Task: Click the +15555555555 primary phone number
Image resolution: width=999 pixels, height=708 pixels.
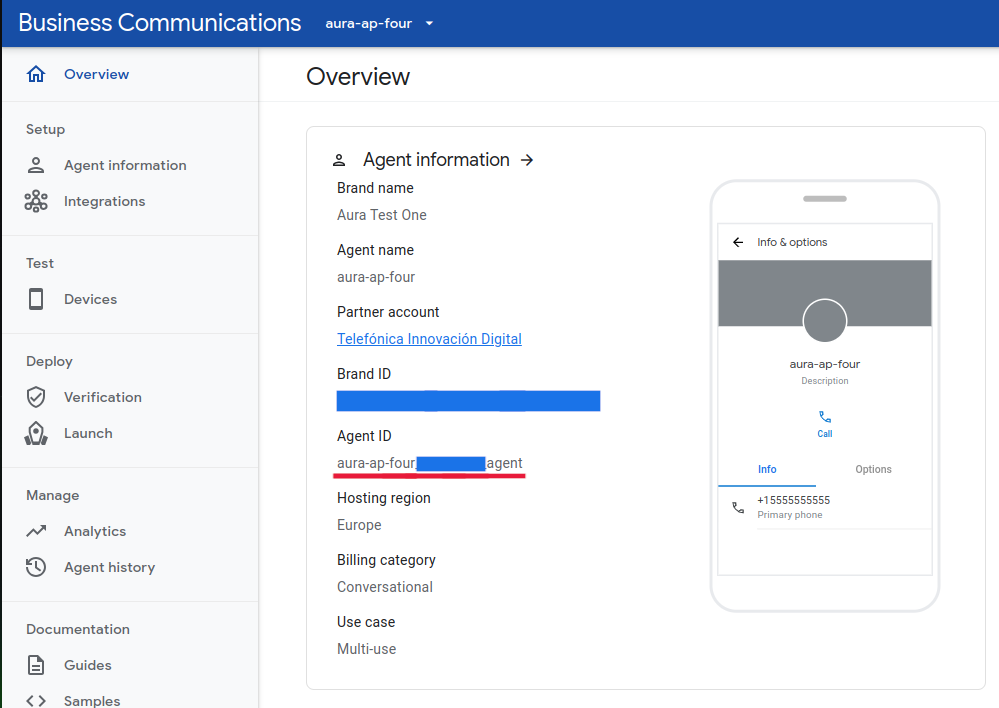Action: [x=793, y=500]
